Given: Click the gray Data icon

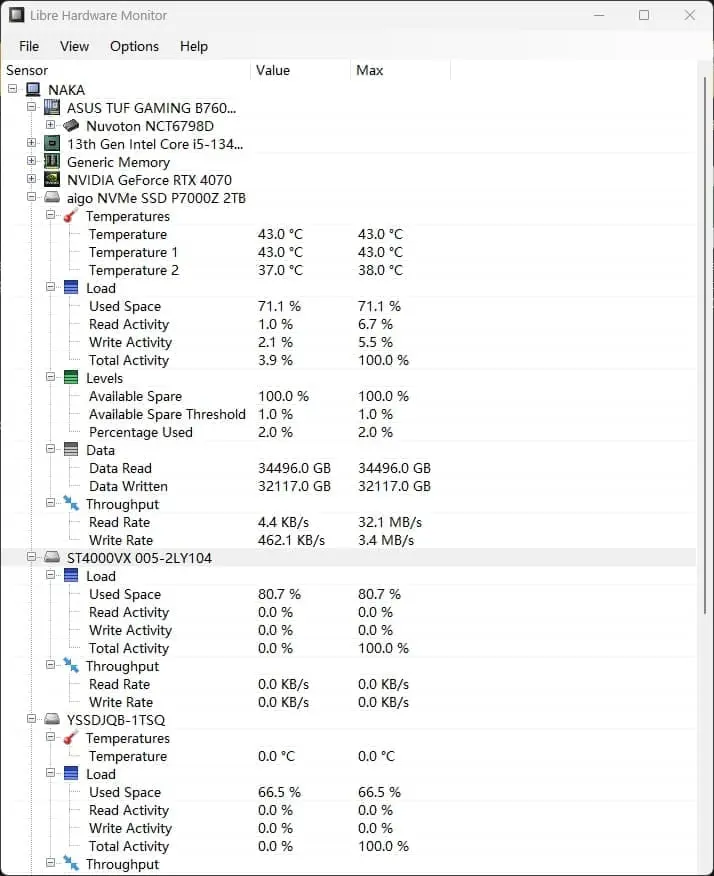Looking at the screenshot, I should [x=71, y=449].
